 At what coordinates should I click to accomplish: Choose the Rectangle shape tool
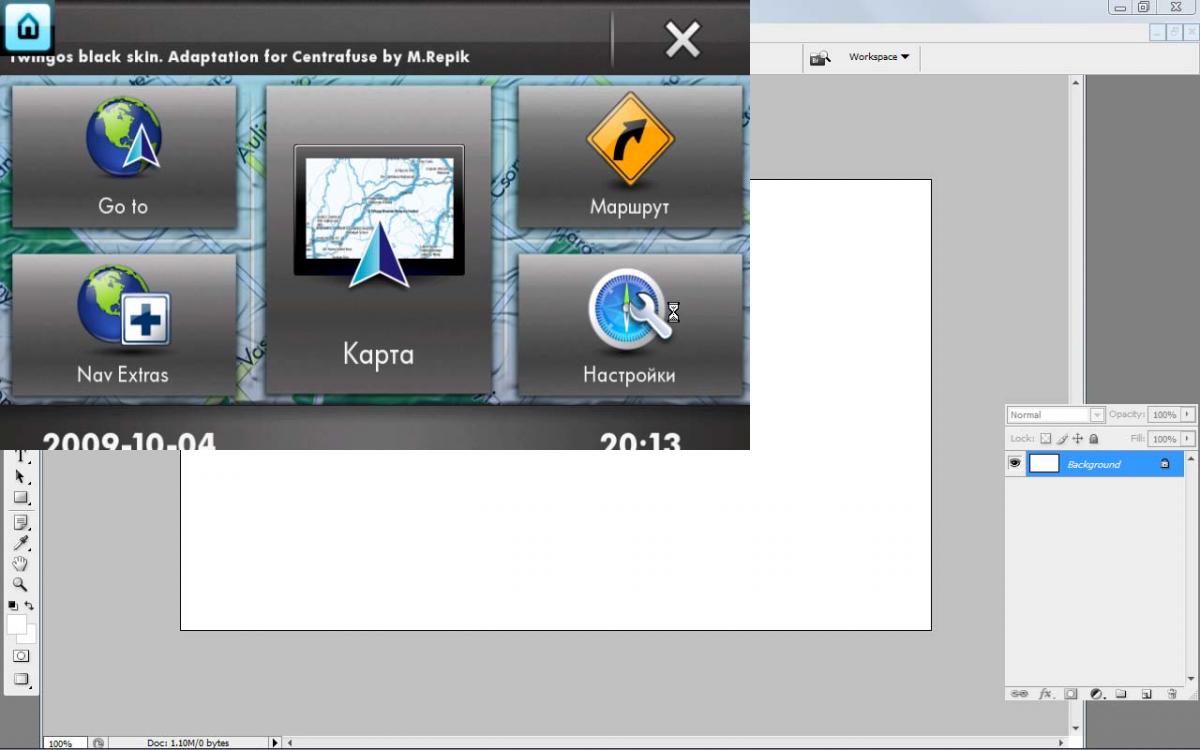(x=20, y=498)
